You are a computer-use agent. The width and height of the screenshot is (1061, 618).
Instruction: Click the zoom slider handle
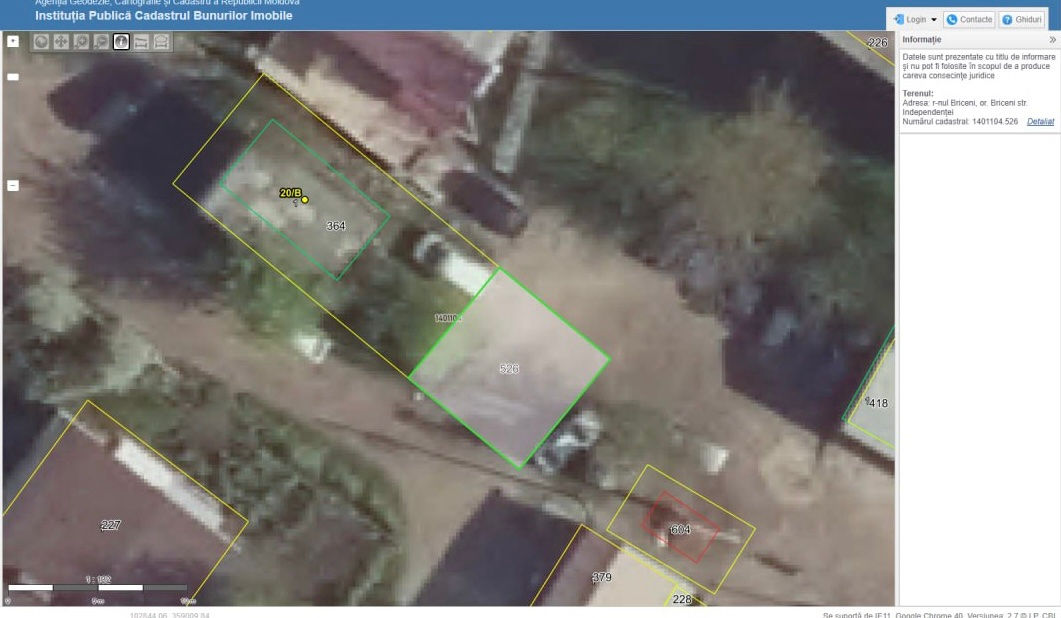13,76
